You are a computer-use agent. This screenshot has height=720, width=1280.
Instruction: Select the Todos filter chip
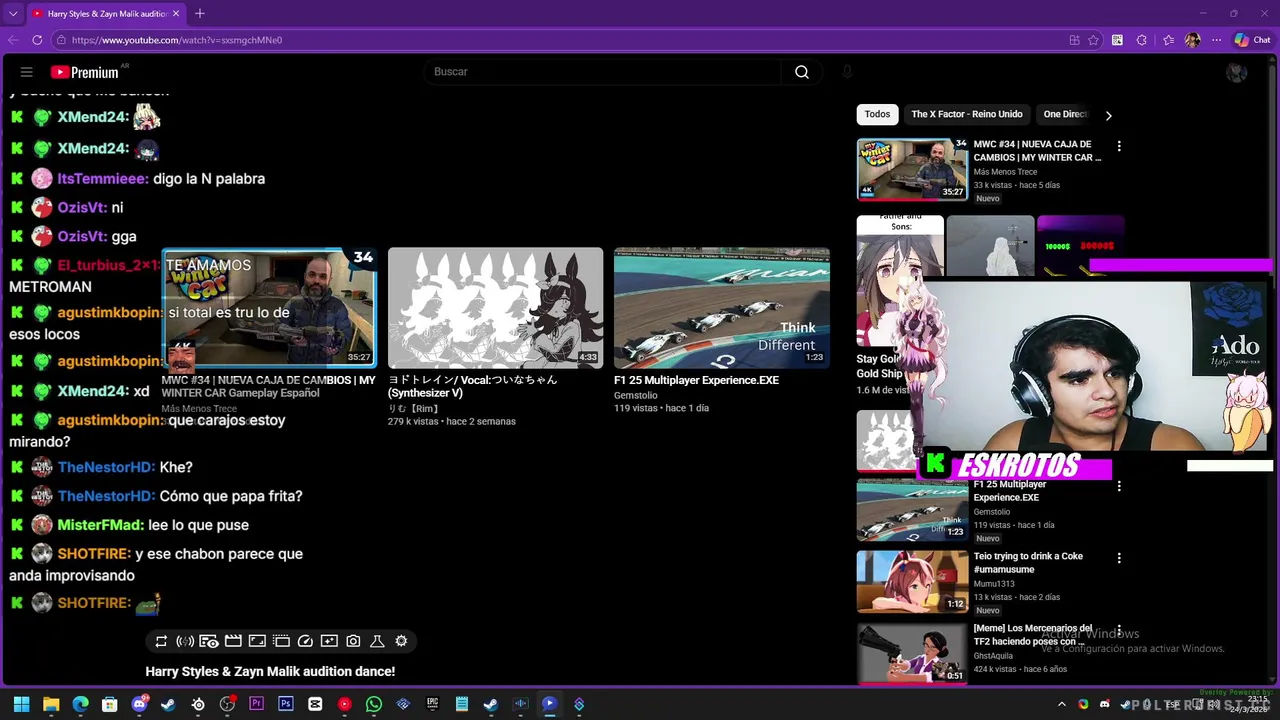tap(877, 114)
